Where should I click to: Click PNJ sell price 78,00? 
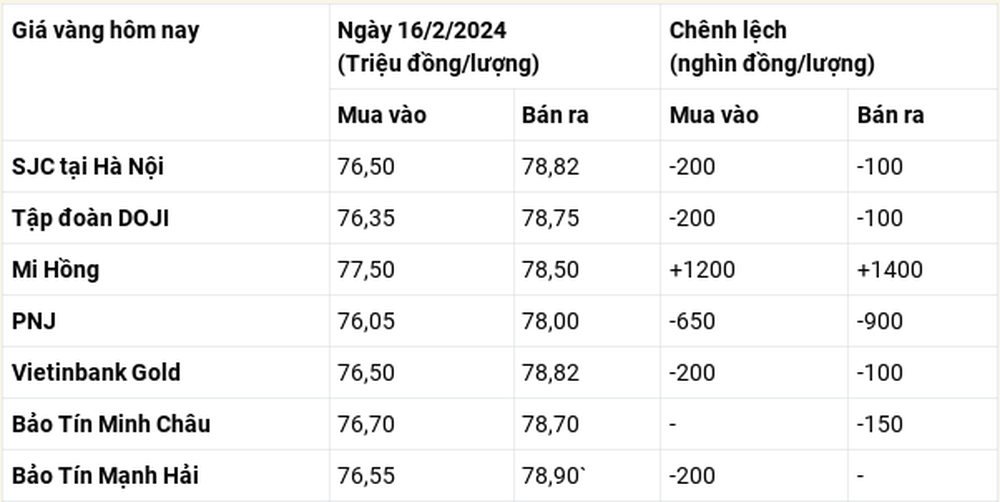click(x=550, y=321)
